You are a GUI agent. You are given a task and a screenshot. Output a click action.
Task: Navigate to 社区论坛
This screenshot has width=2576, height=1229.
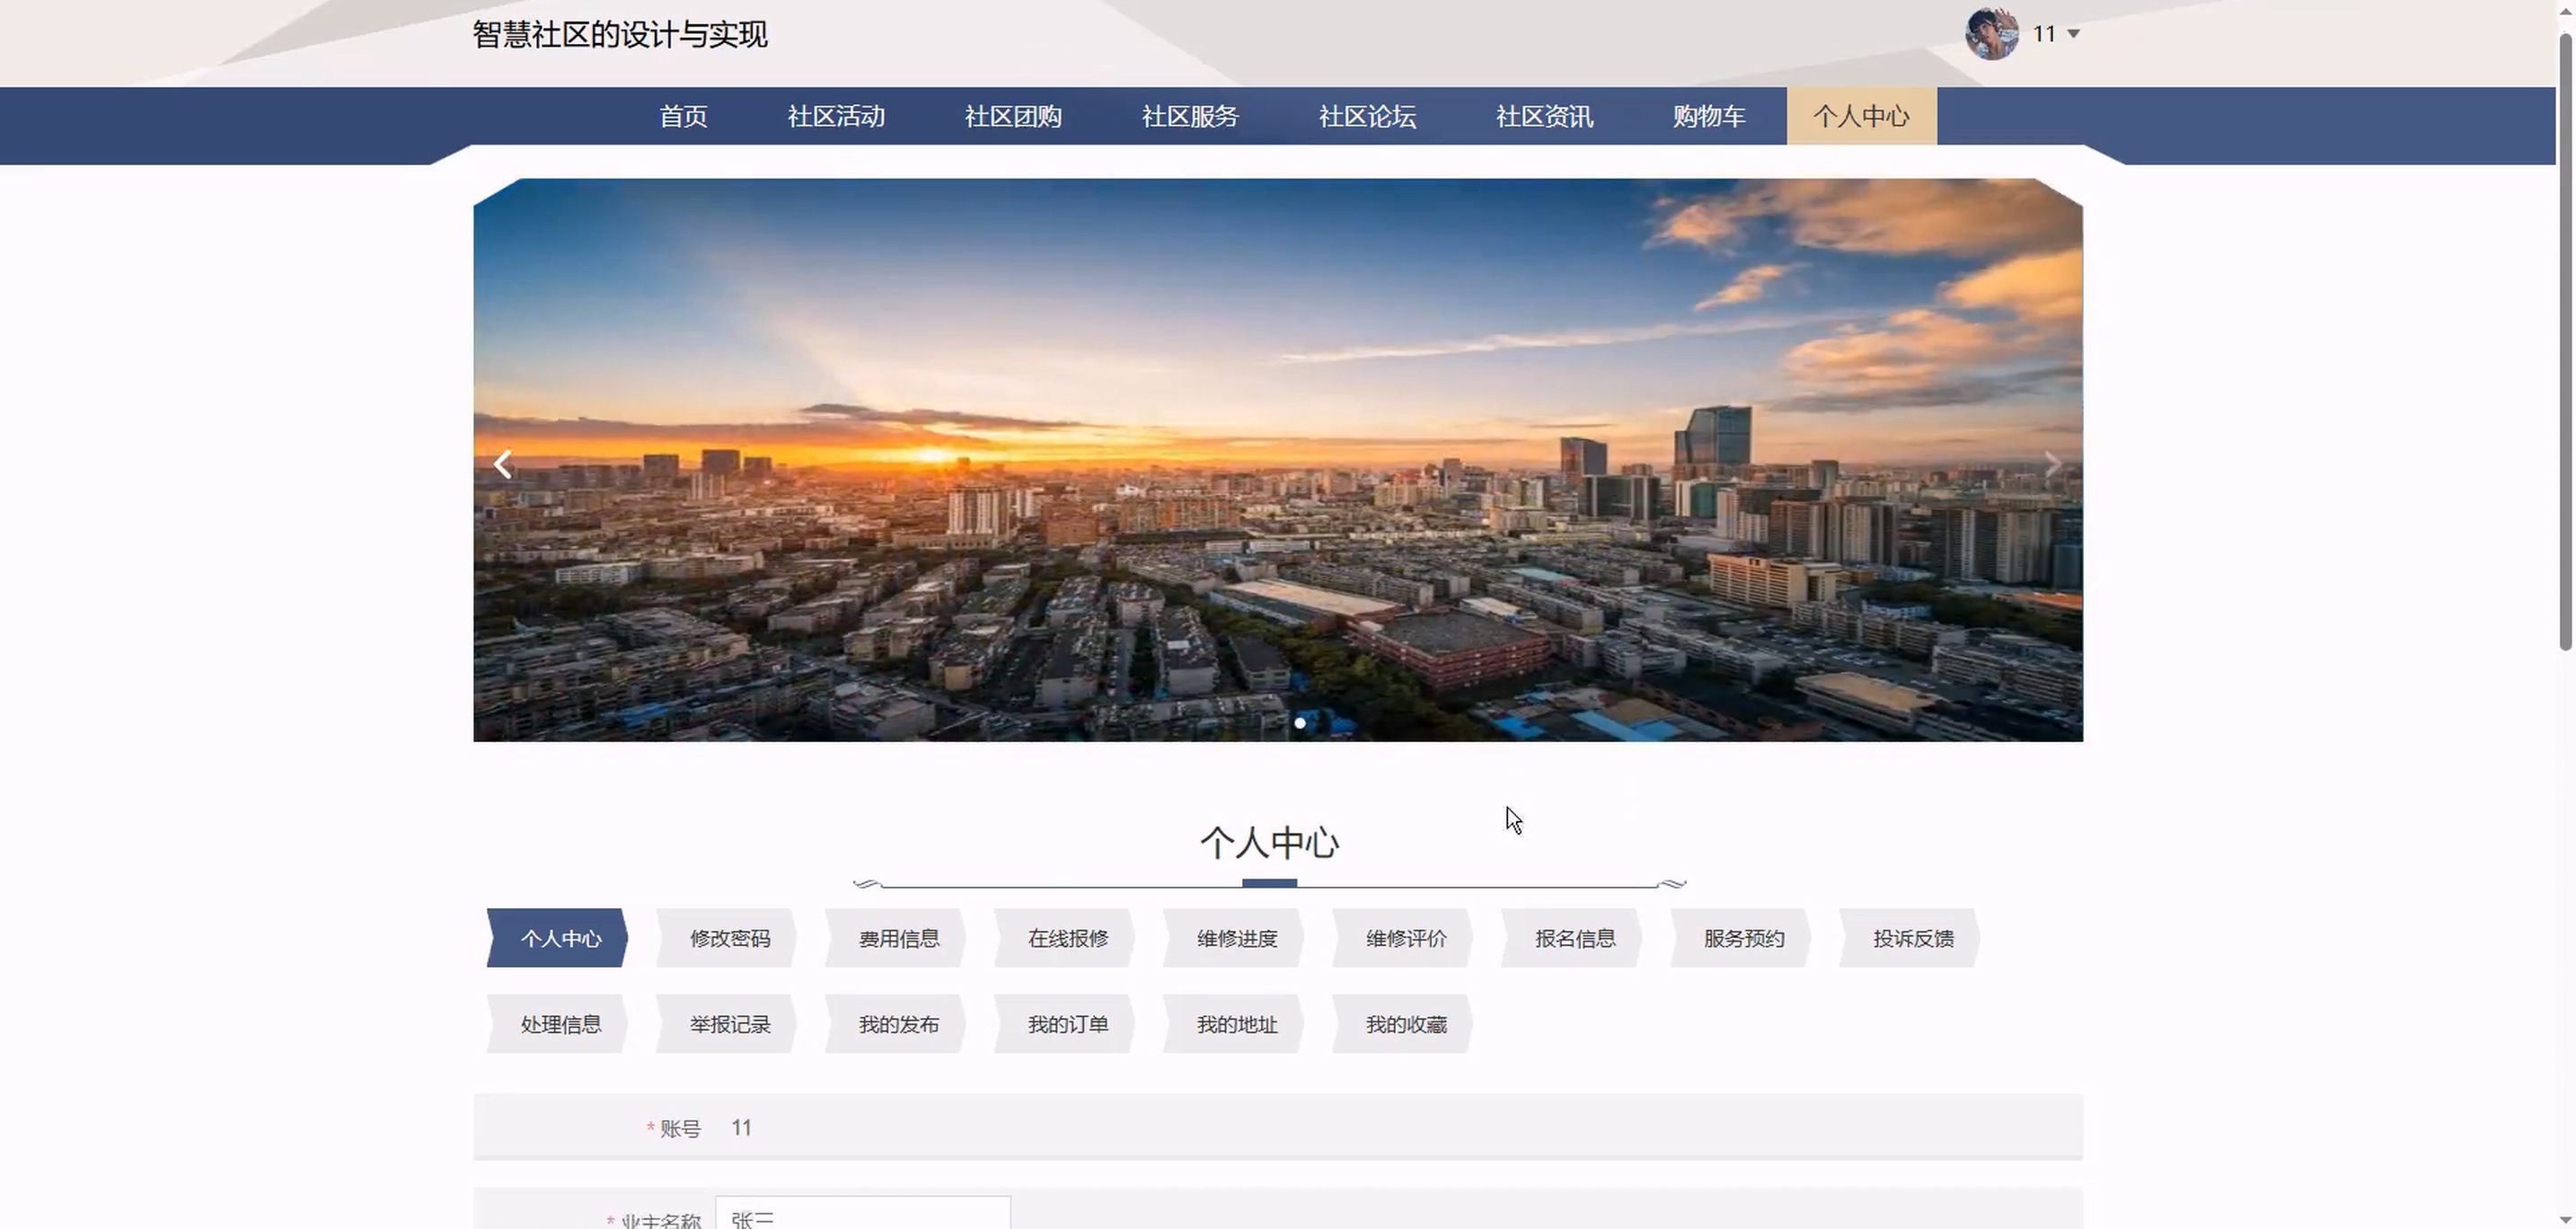click(1367, 117)
